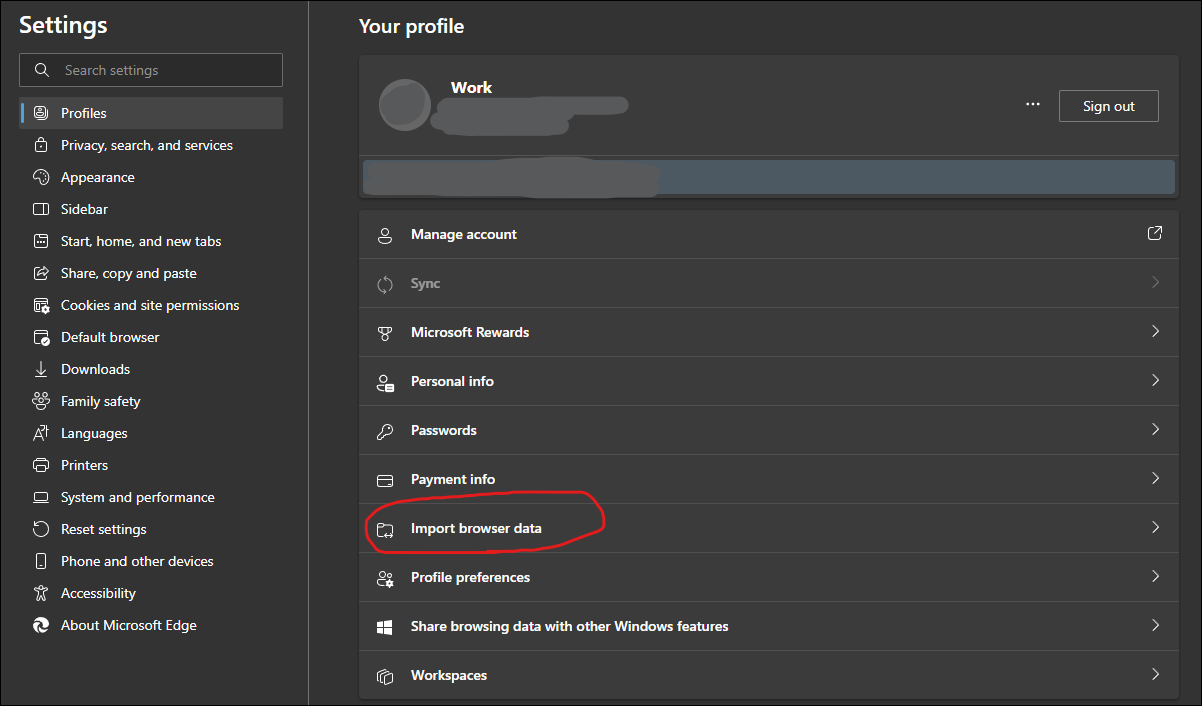Open Passwords settings row

[x=769, y=430]
